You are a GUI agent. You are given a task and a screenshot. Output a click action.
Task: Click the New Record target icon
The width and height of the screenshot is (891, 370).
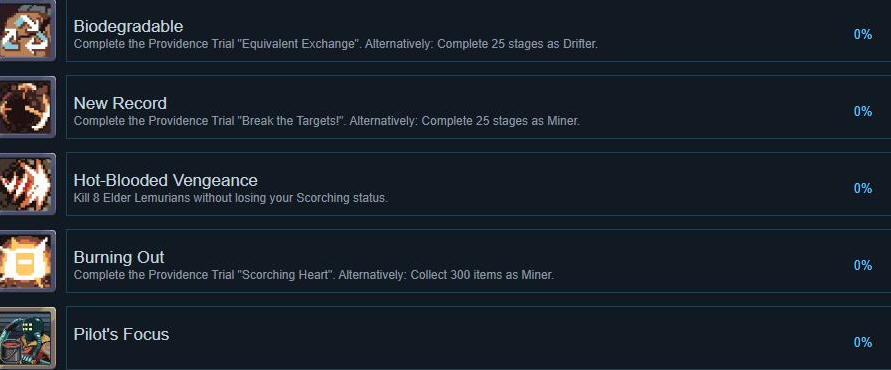pos(27,107)
